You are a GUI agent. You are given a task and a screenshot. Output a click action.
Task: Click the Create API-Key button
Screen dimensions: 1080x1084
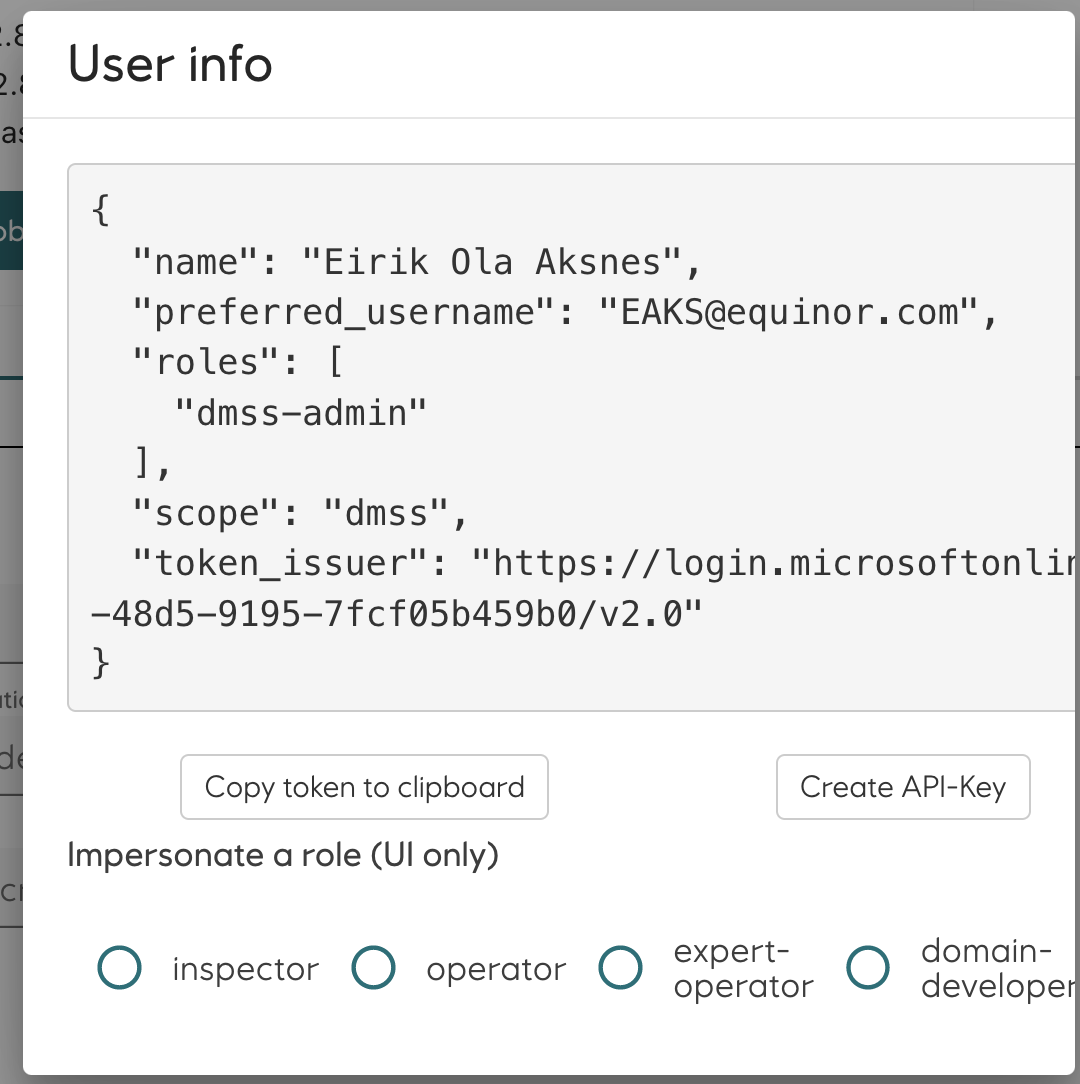click(x=903, y=787)
